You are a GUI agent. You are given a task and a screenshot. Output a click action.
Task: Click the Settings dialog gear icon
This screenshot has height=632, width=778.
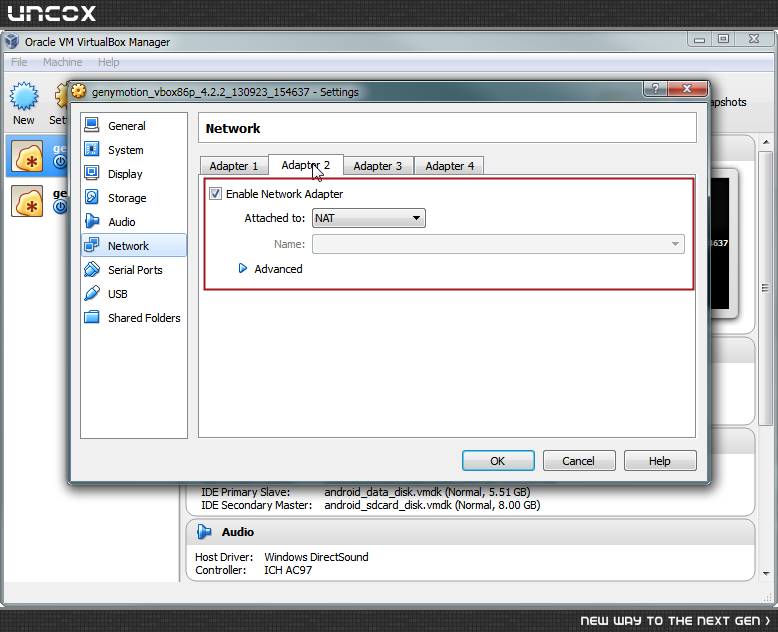(78, 91)
